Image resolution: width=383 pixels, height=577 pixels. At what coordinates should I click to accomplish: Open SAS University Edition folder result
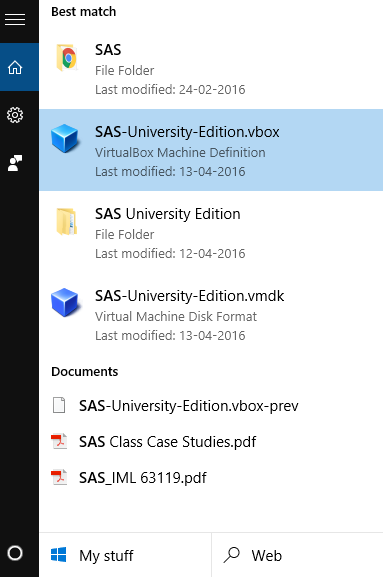click(211, 232)
